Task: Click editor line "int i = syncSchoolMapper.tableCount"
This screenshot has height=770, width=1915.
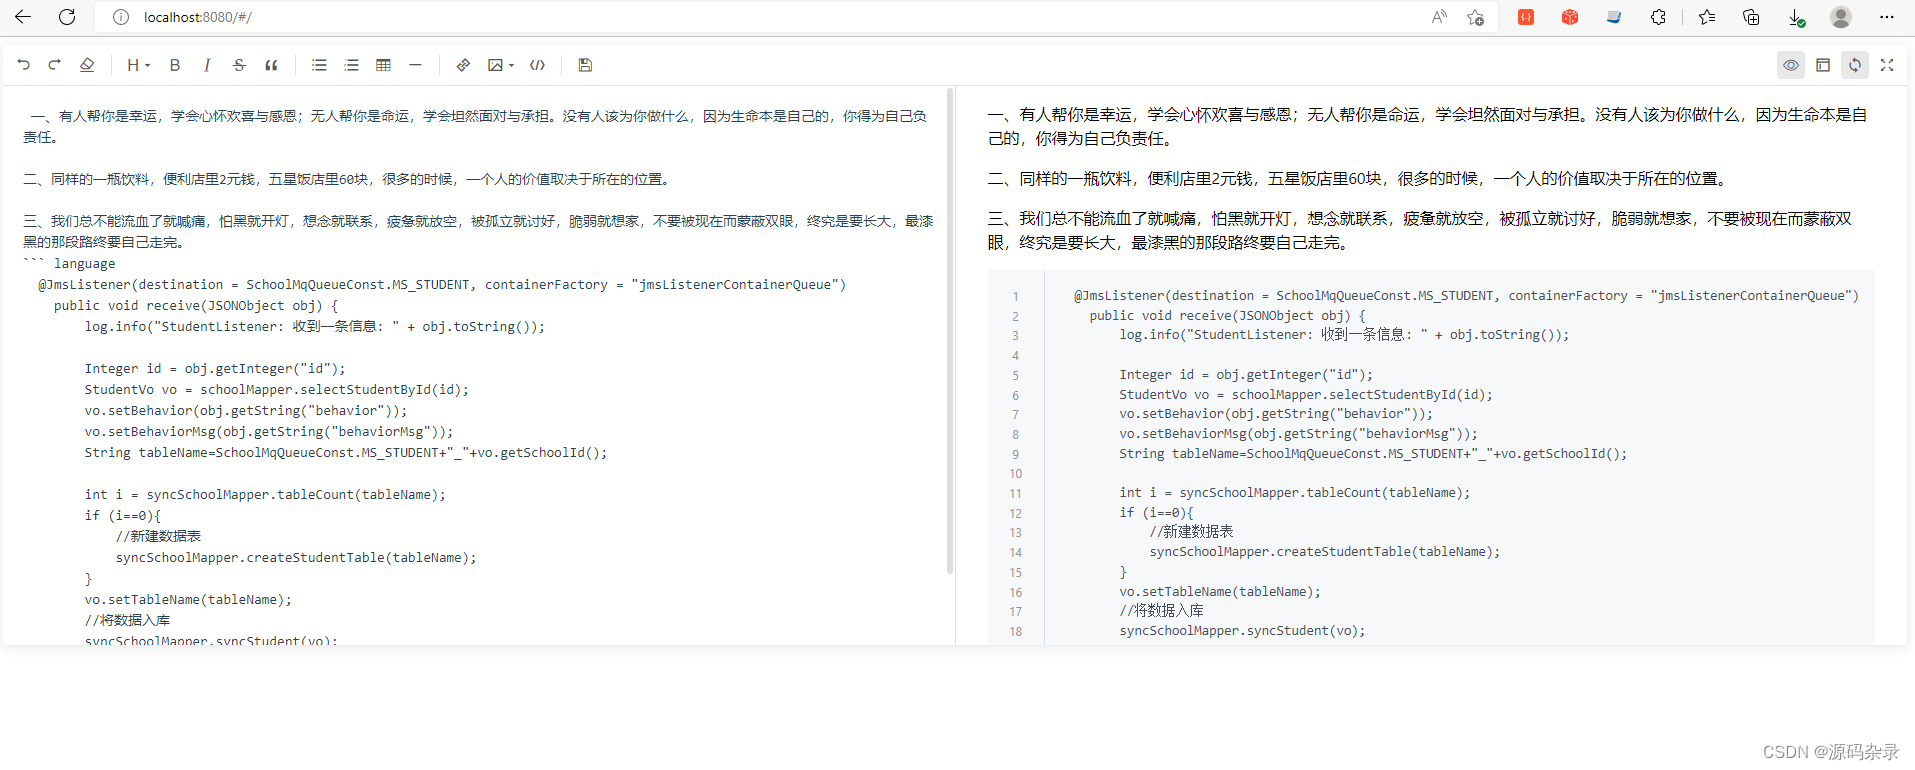Action: [265, 494]
